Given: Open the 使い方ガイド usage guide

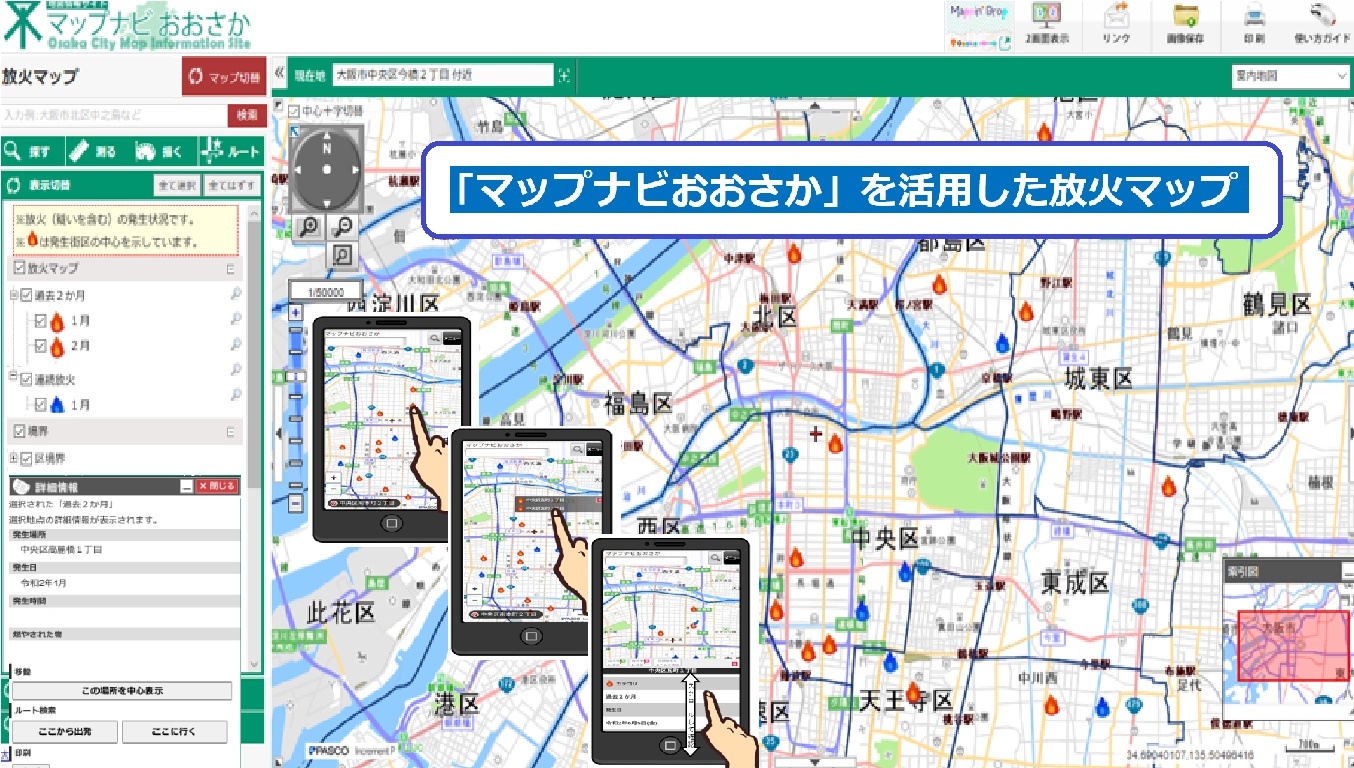Looking at the screenshot, I should click(x=1322, y=24).
